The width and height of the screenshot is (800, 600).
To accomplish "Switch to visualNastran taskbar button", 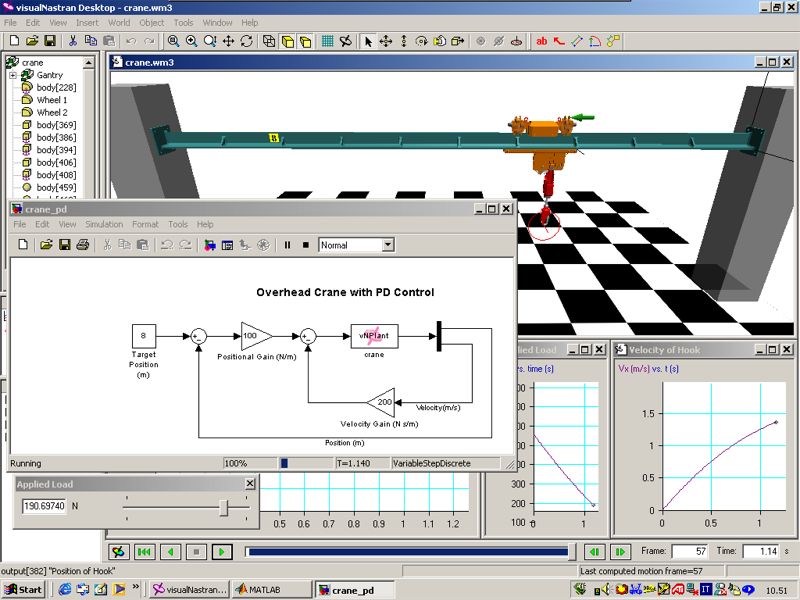I will [189, 590].
